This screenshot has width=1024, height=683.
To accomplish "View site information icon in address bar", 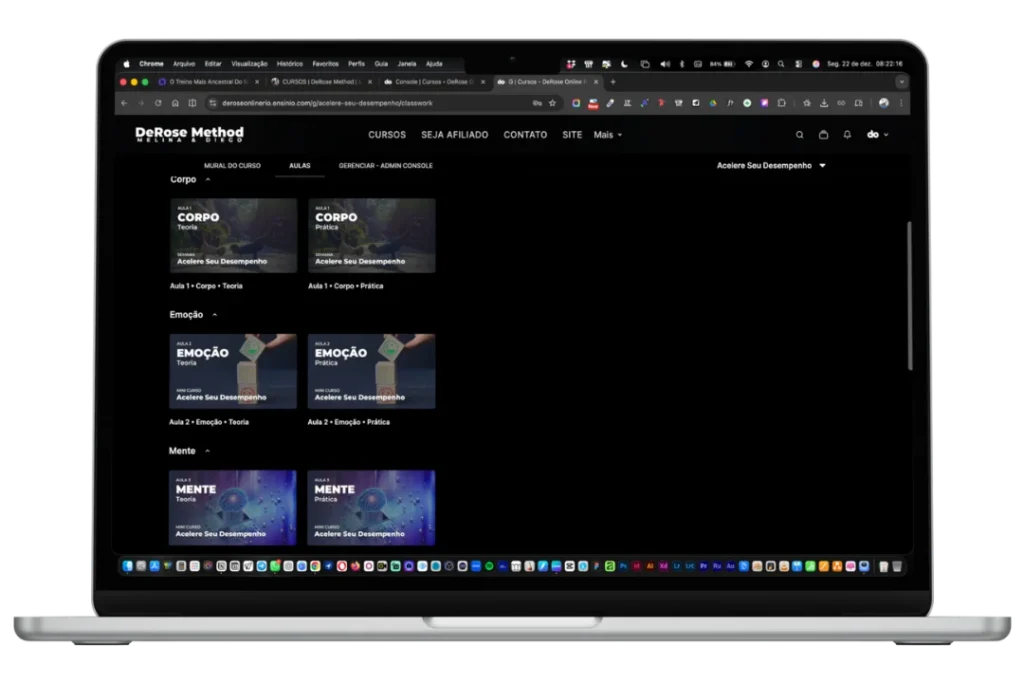I will tap(212, 103).
